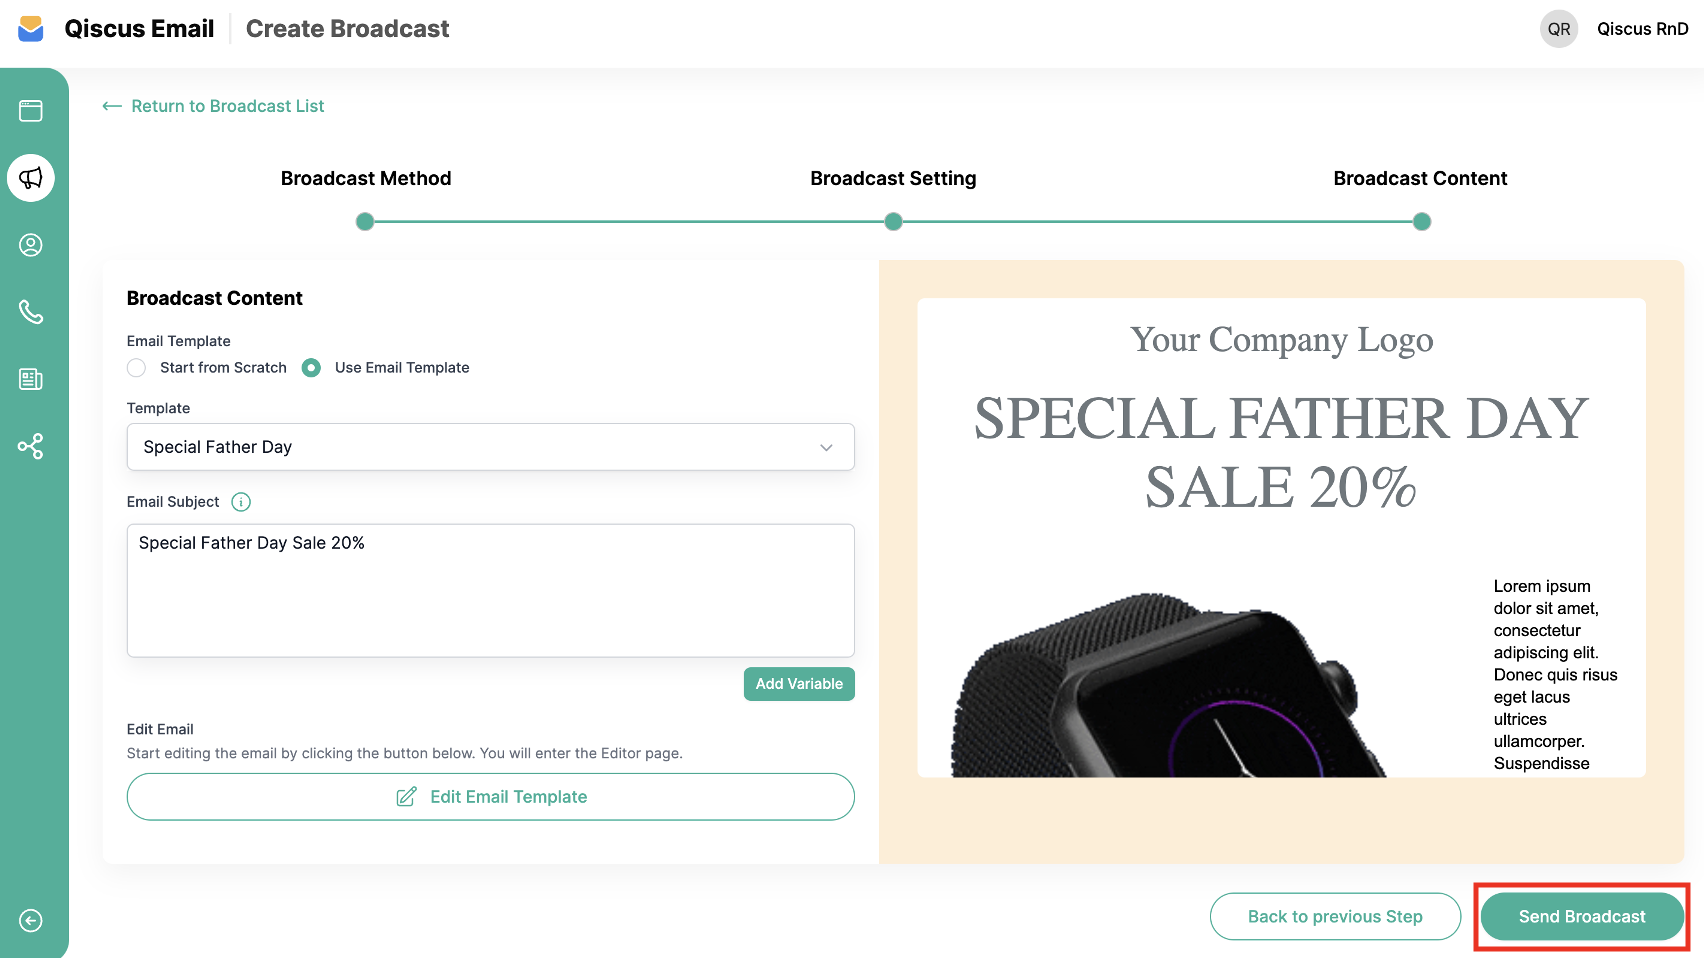Click into the Email Subject text field
Image resolution: width=1704 pixels, height=958 pixels.
(x=490, y=590)
